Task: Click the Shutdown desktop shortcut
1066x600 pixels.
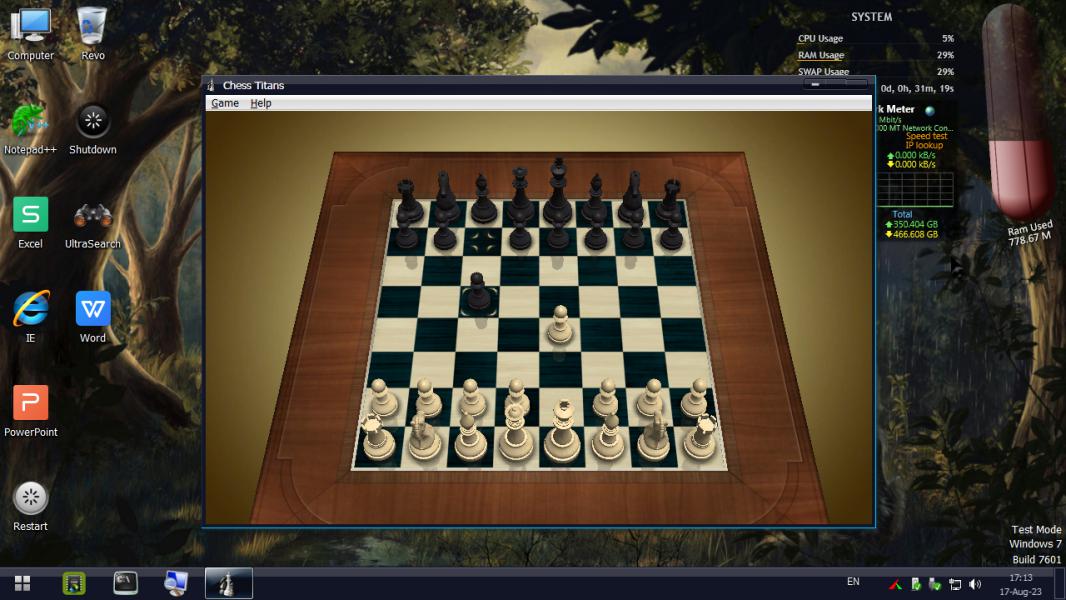Action: (x=92, y=129)
